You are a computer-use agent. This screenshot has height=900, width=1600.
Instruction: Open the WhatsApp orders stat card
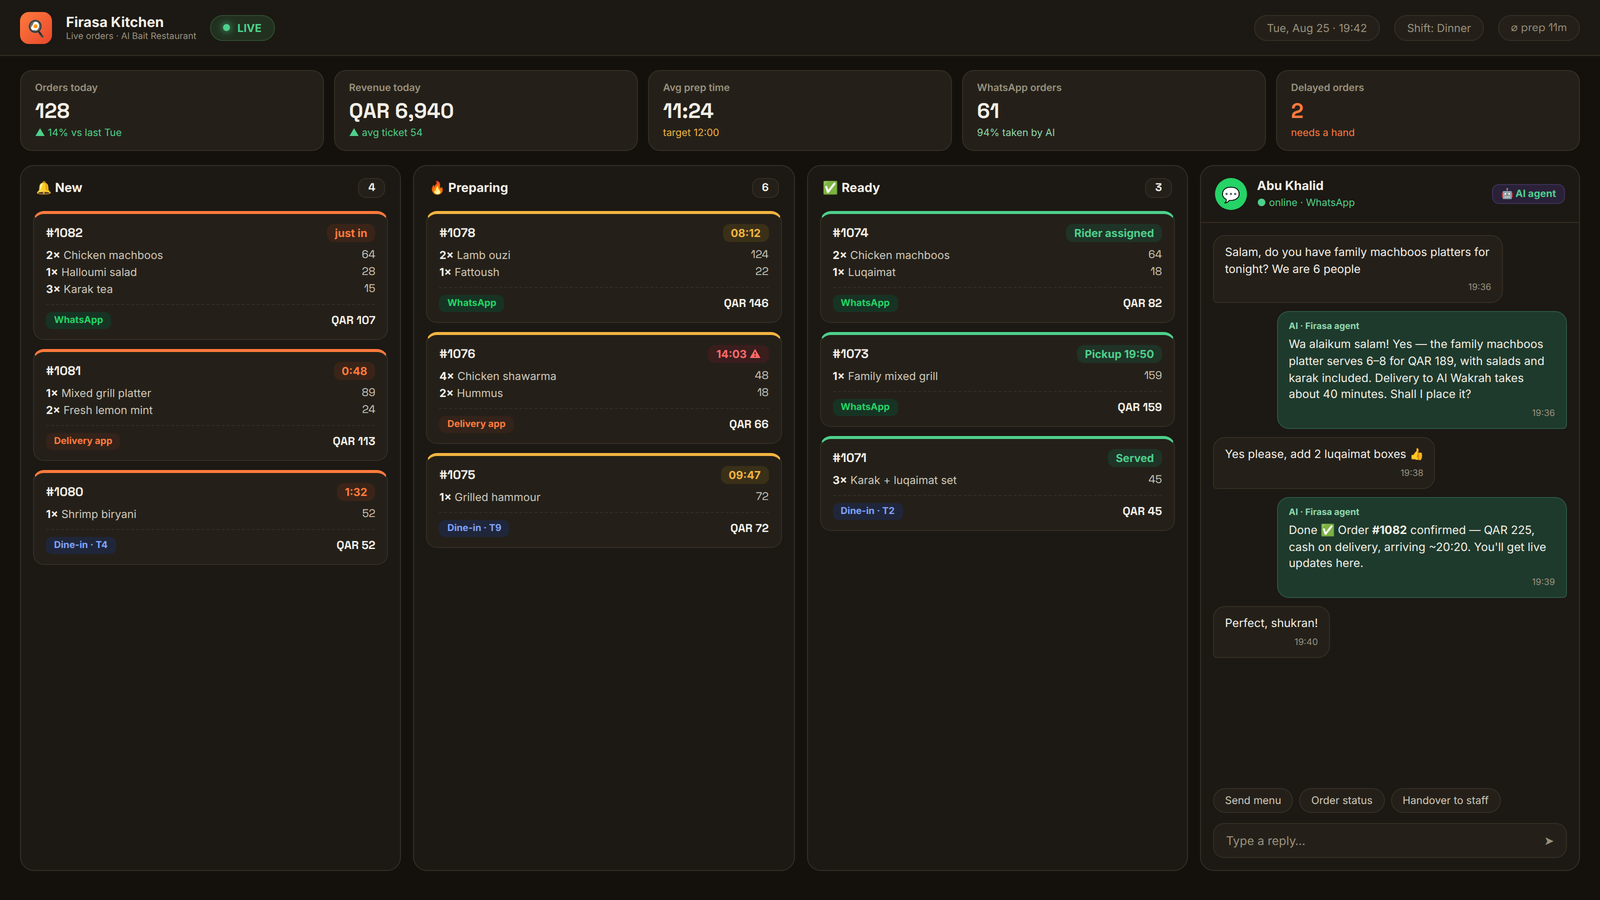1114,110
